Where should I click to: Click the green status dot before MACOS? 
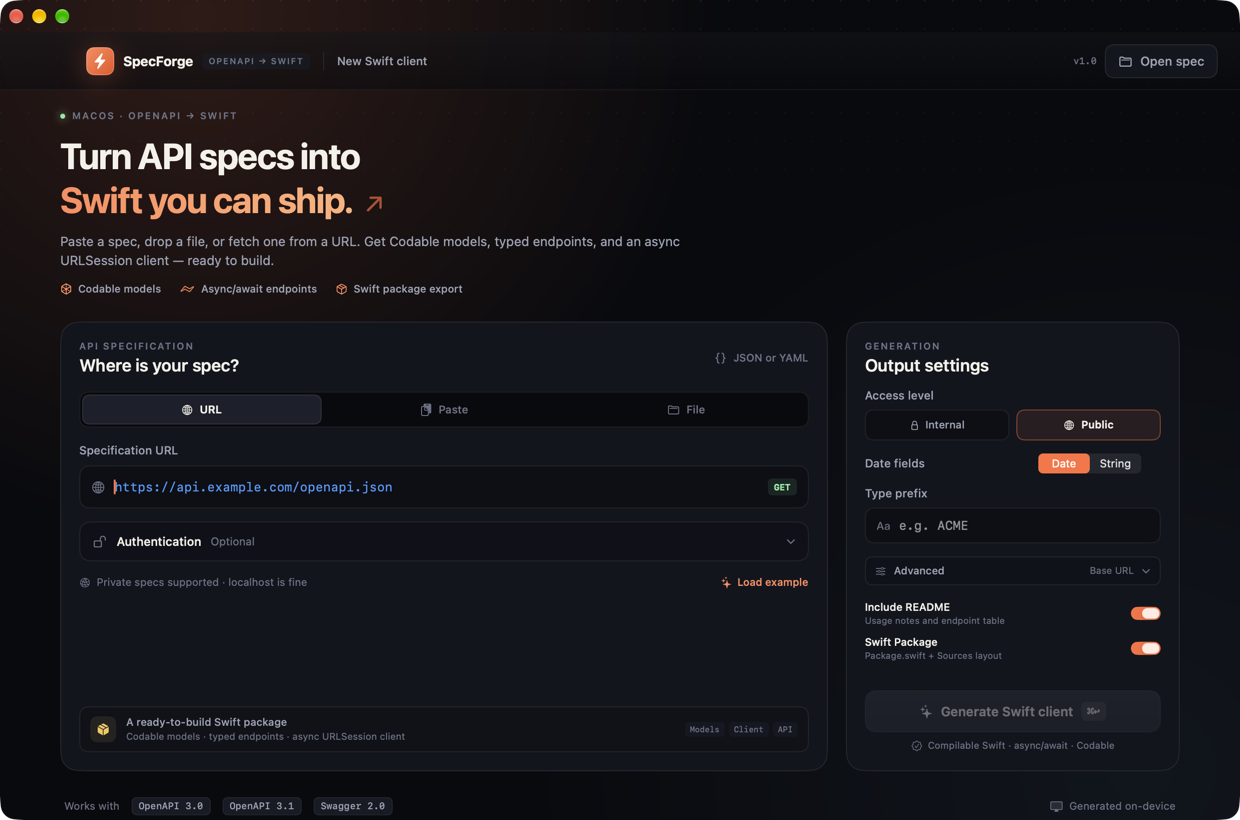pyautogui.click(x=63, y=116)
